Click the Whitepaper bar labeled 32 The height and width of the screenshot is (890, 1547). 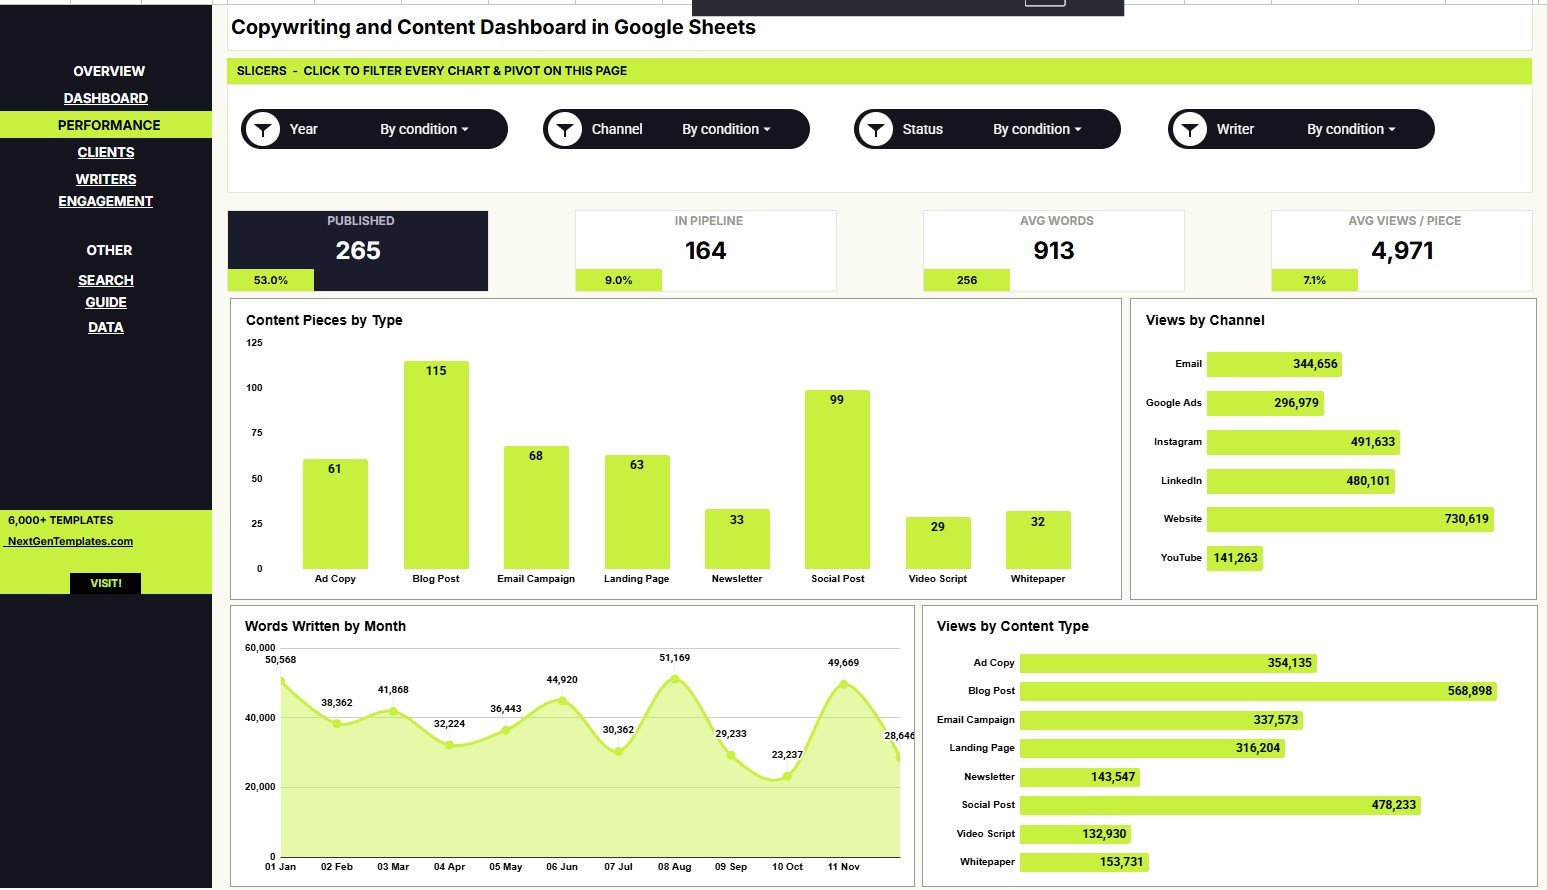(1038, 540)
